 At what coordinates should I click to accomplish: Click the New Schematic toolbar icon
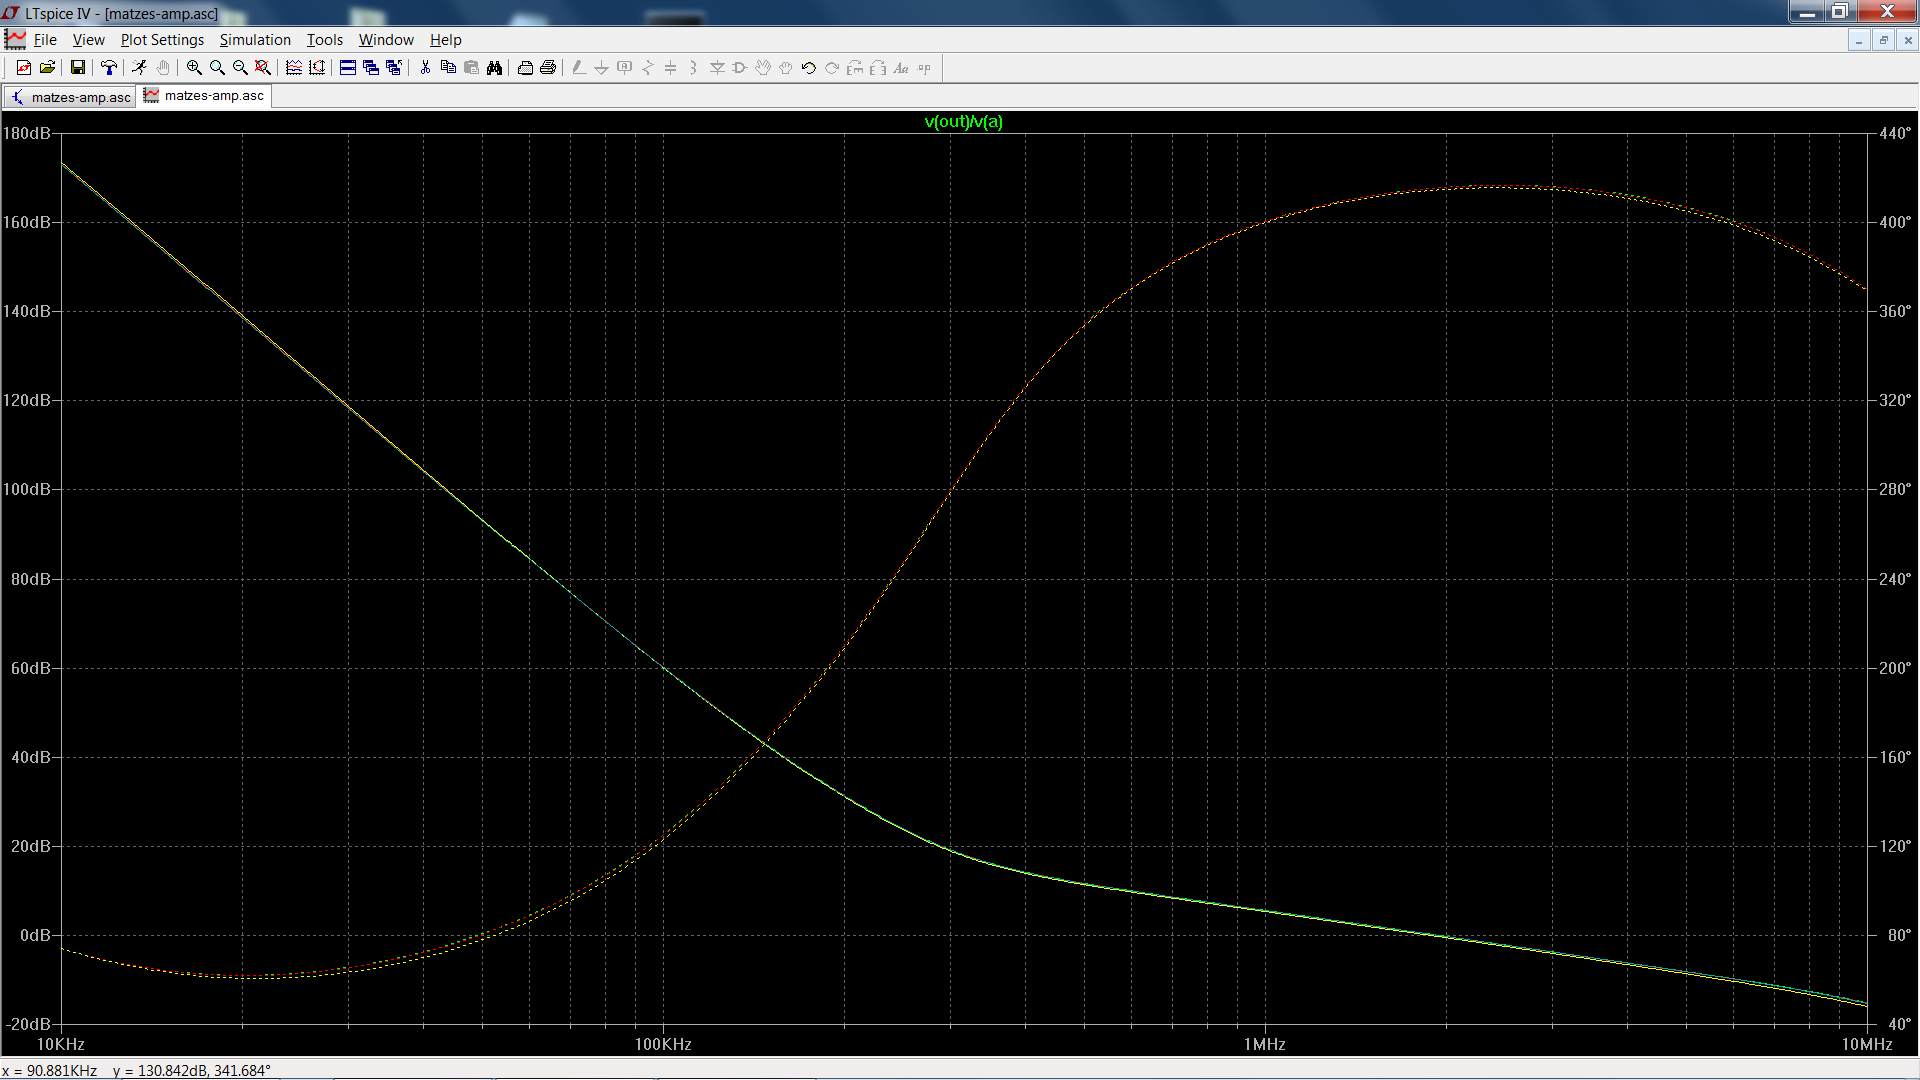[24, 68]
